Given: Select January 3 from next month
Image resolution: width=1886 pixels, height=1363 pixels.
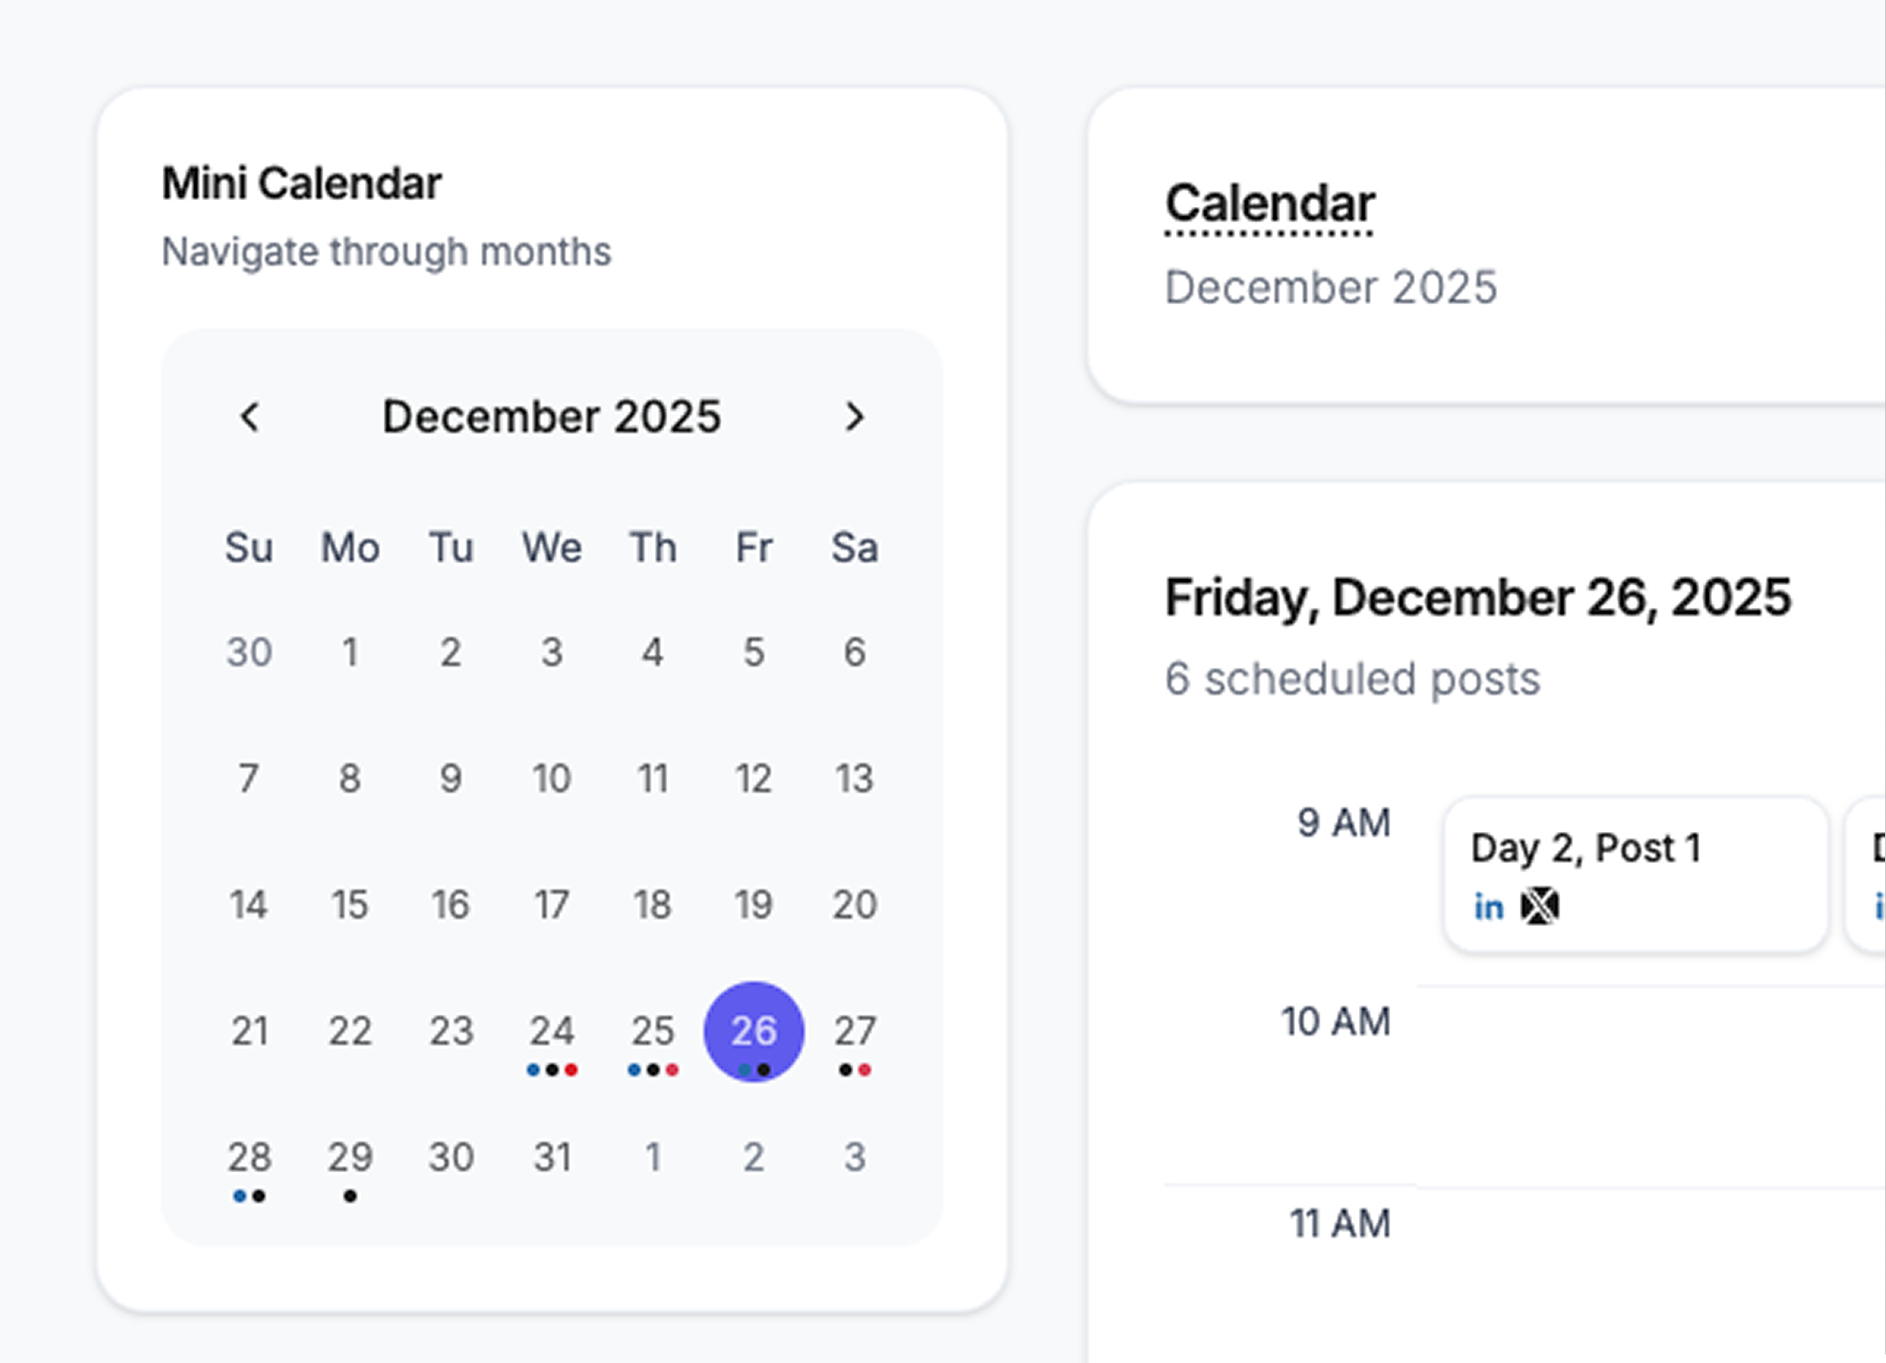Looking at the screenshot, I should click(854, 1157).
